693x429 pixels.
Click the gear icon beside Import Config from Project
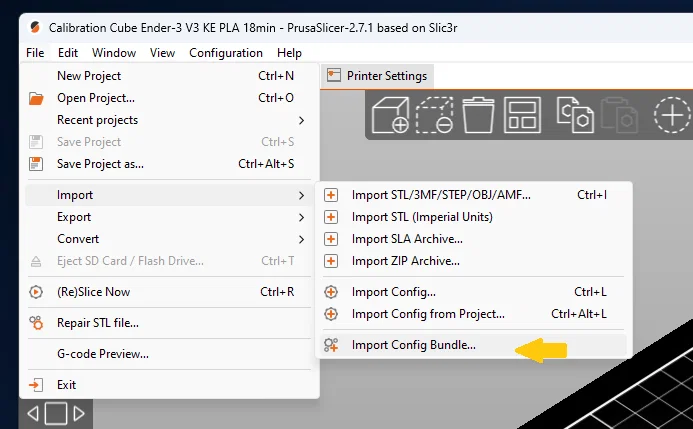click(331, 314)
